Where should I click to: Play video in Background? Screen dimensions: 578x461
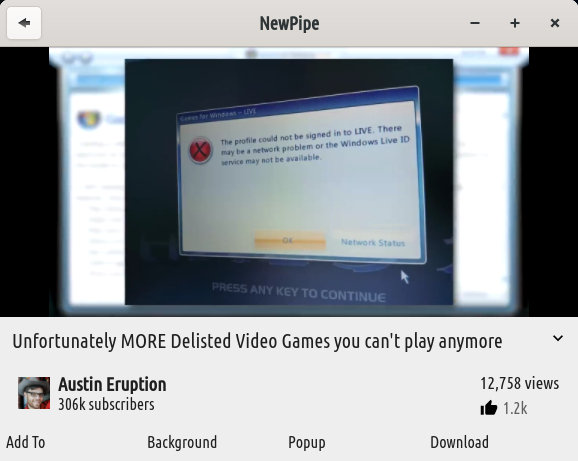pyautogui.click(x=182, y=442)
